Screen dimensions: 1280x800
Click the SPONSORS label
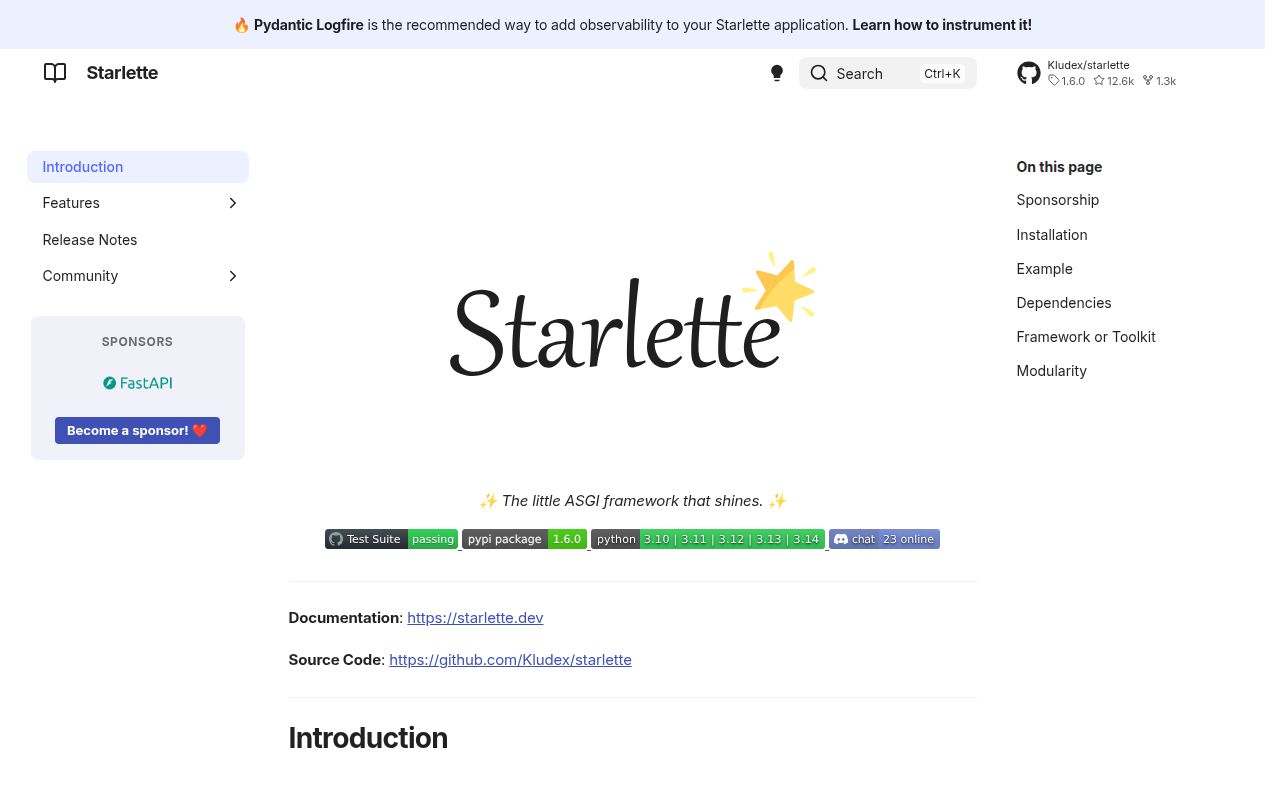[x=137, y=342]
